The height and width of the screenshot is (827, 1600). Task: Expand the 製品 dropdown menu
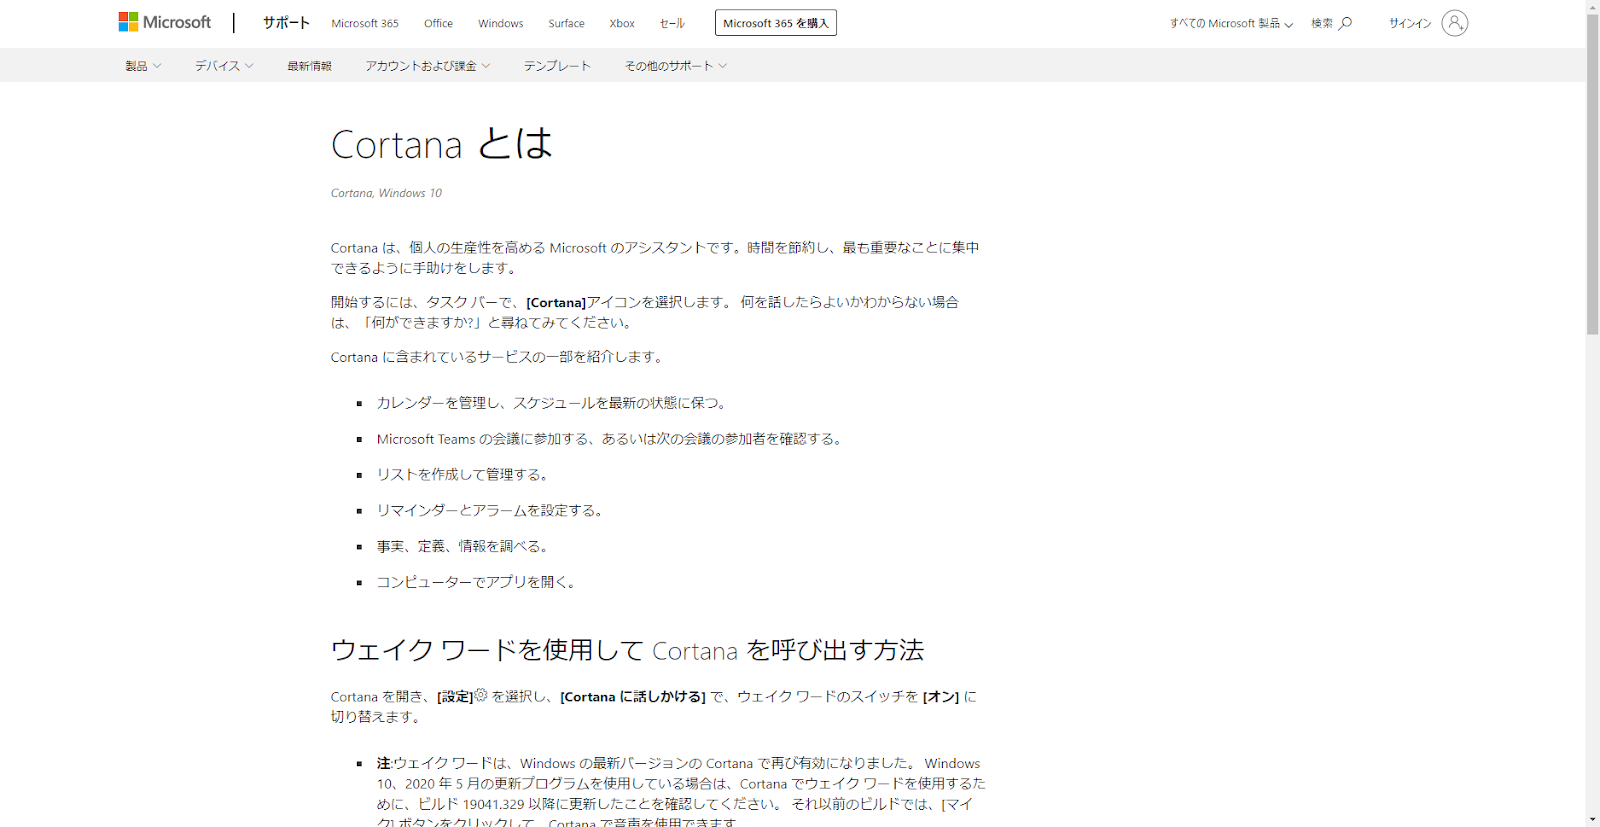[x=143, y=66]
